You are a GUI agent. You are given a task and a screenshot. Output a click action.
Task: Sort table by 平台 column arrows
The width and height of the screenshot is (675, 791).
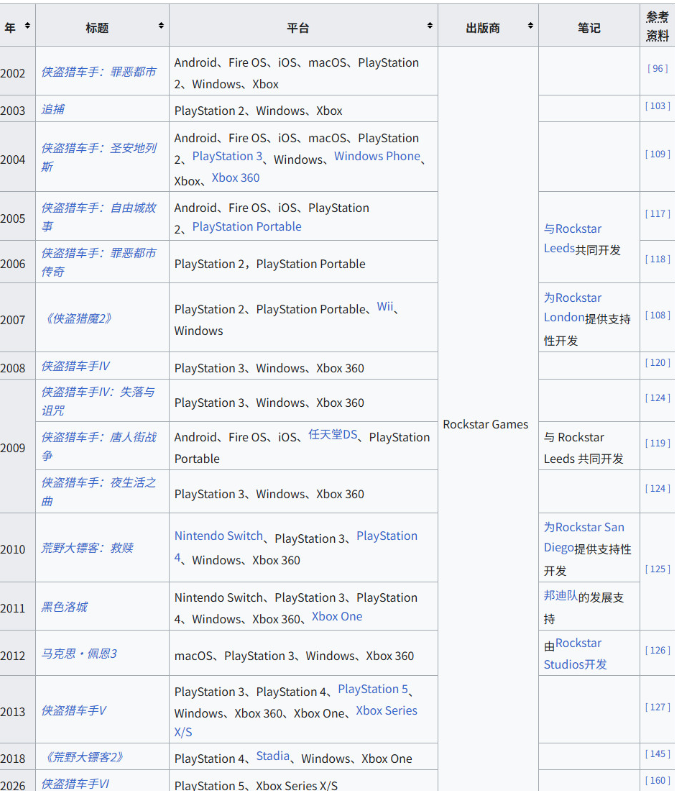coord(430,26)
